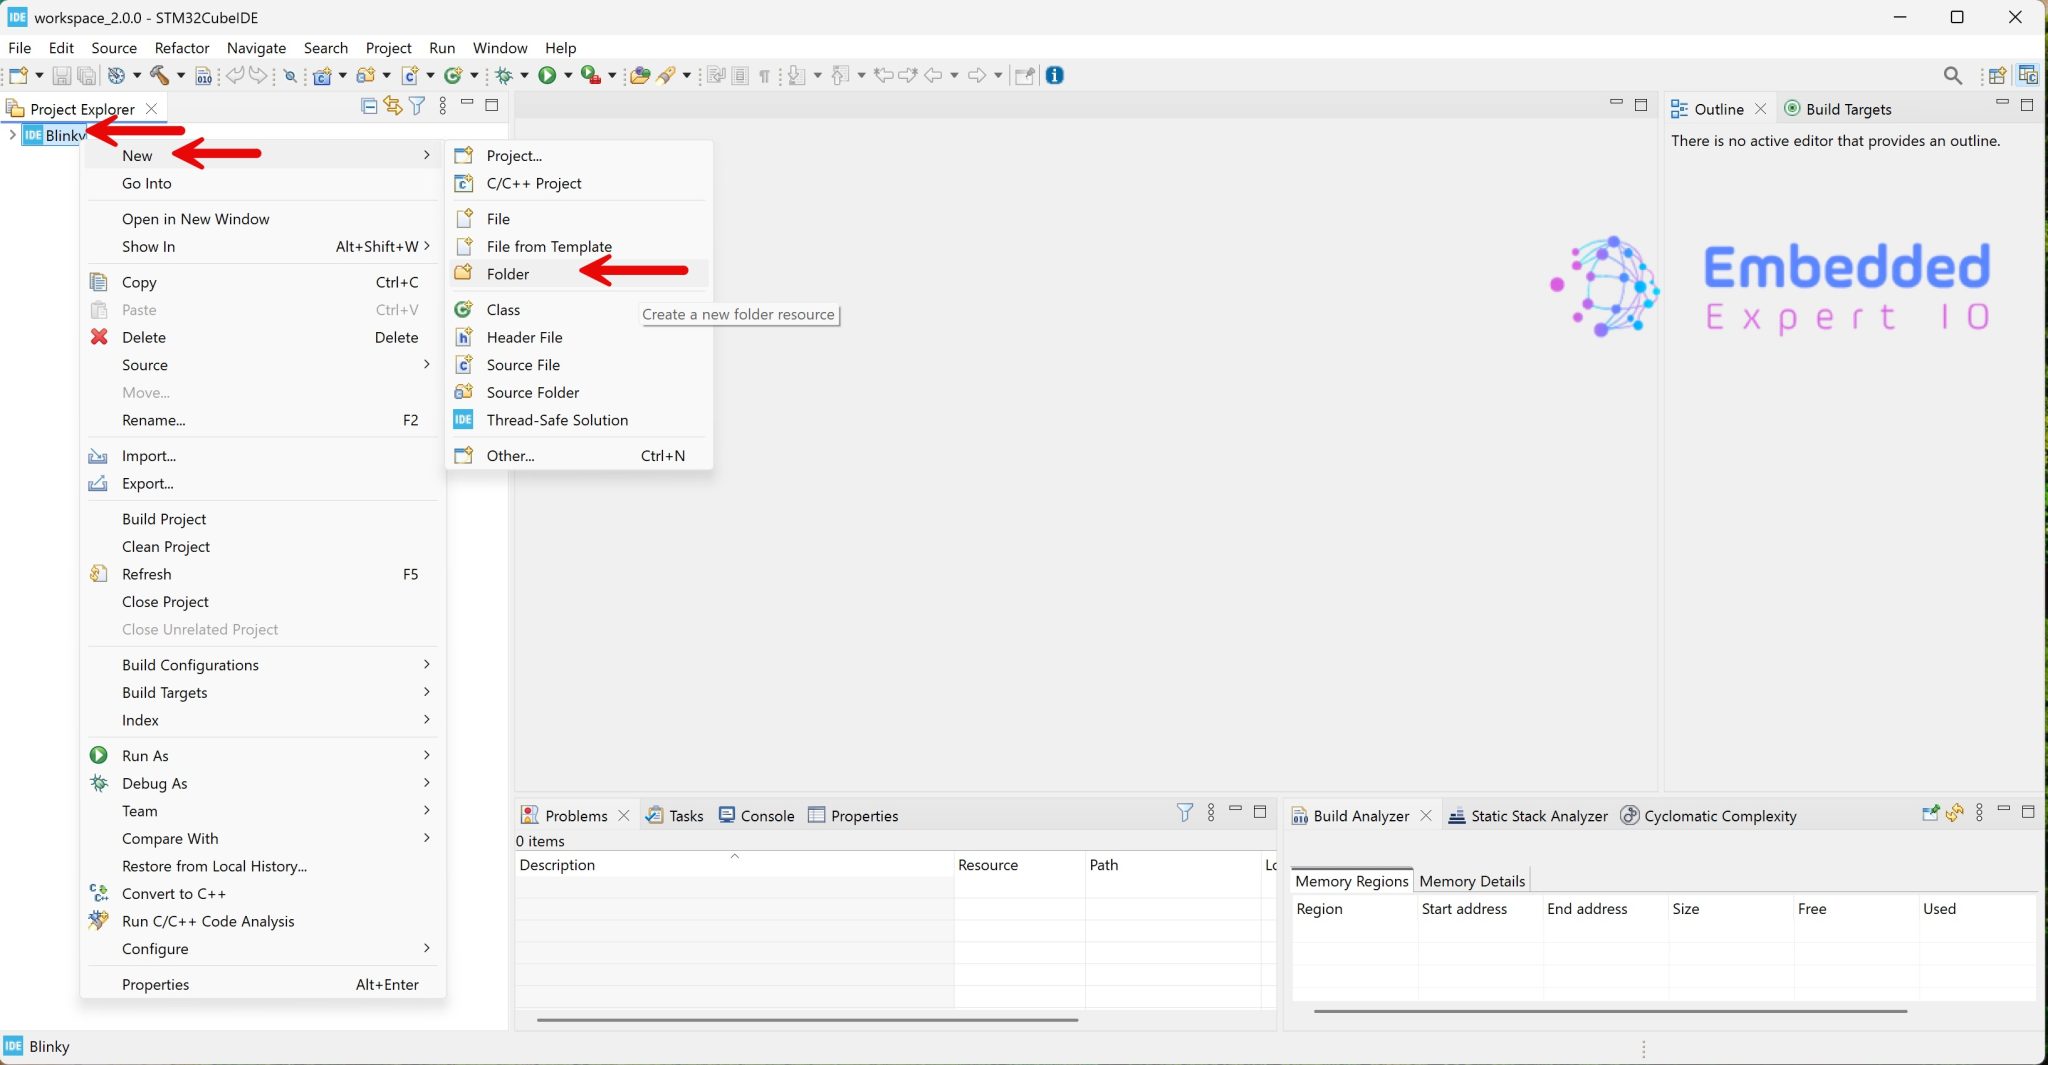Open the New toolbar dropdown arrow
Viewport: 2048px width, 1065px height.
(38, 75)
